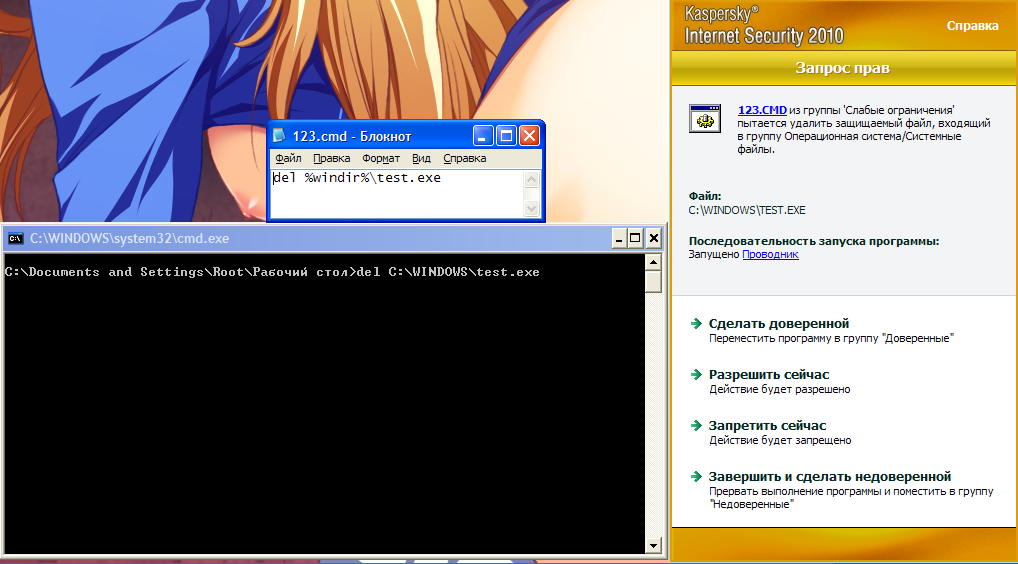The height and width of the screenshot is (564, 1018).
Task: Open the Файл menu in Notepad
Action: (288, 158)
